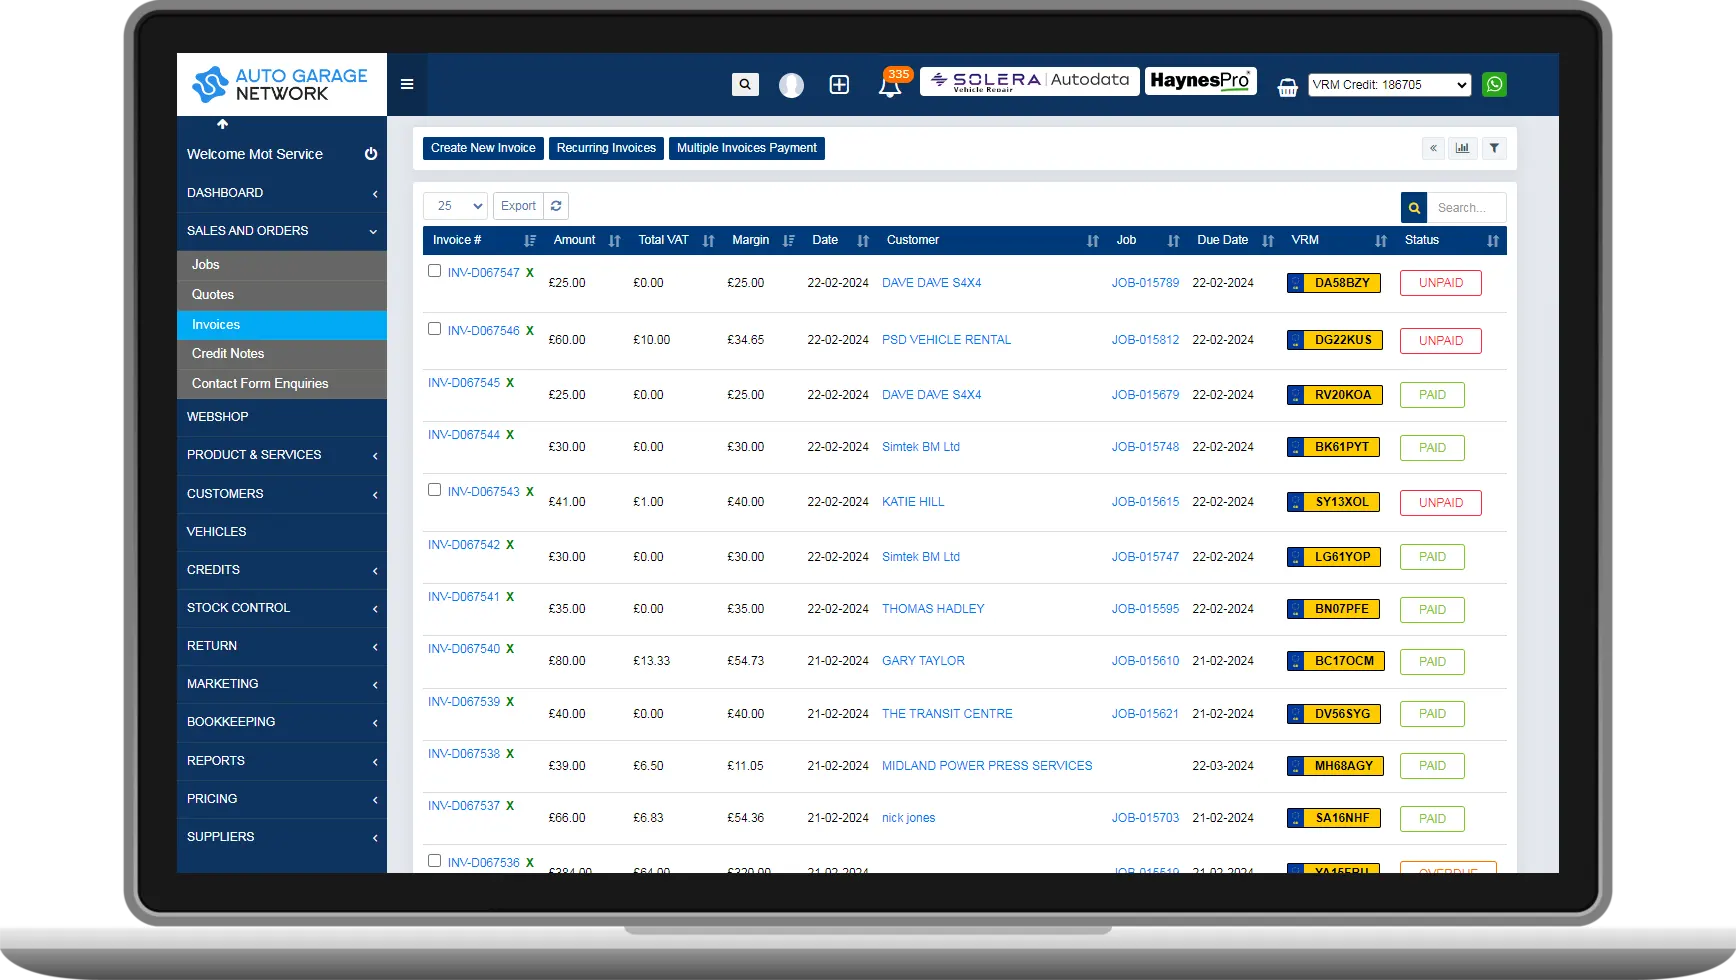Screen dimensions: 1736x980
Task: Tick the checkbox for invoice INV-D067547
Action: click(434, 270)
